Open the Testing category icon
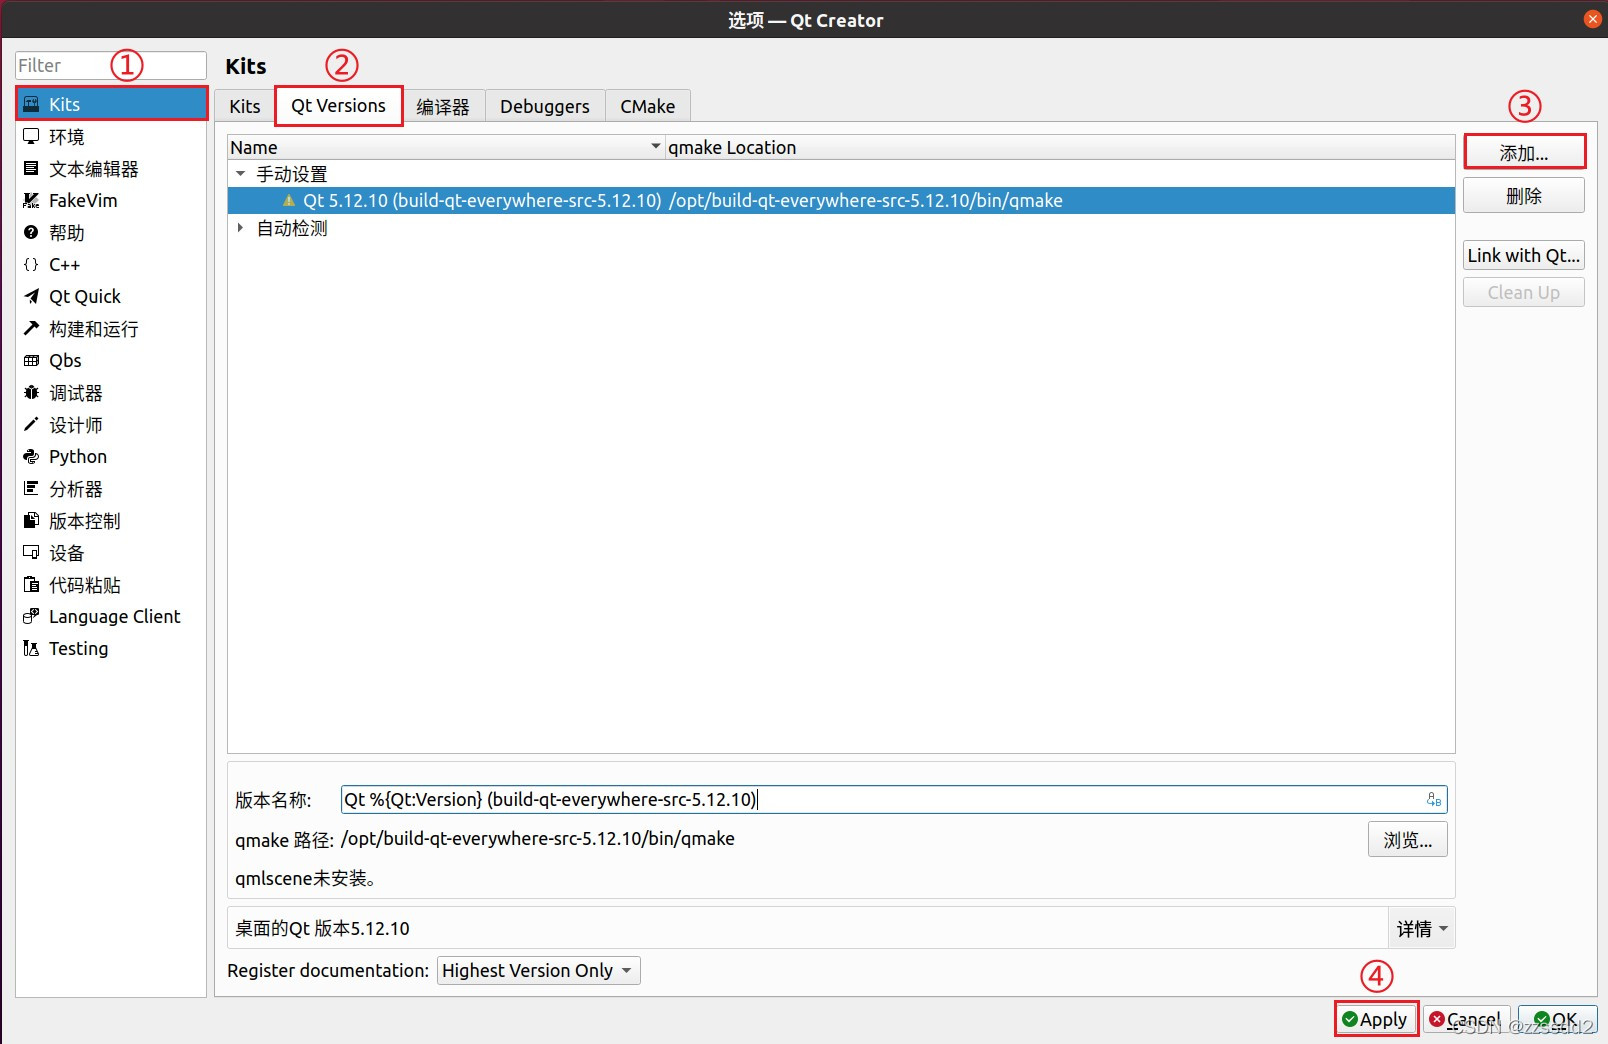 [31, 648]
